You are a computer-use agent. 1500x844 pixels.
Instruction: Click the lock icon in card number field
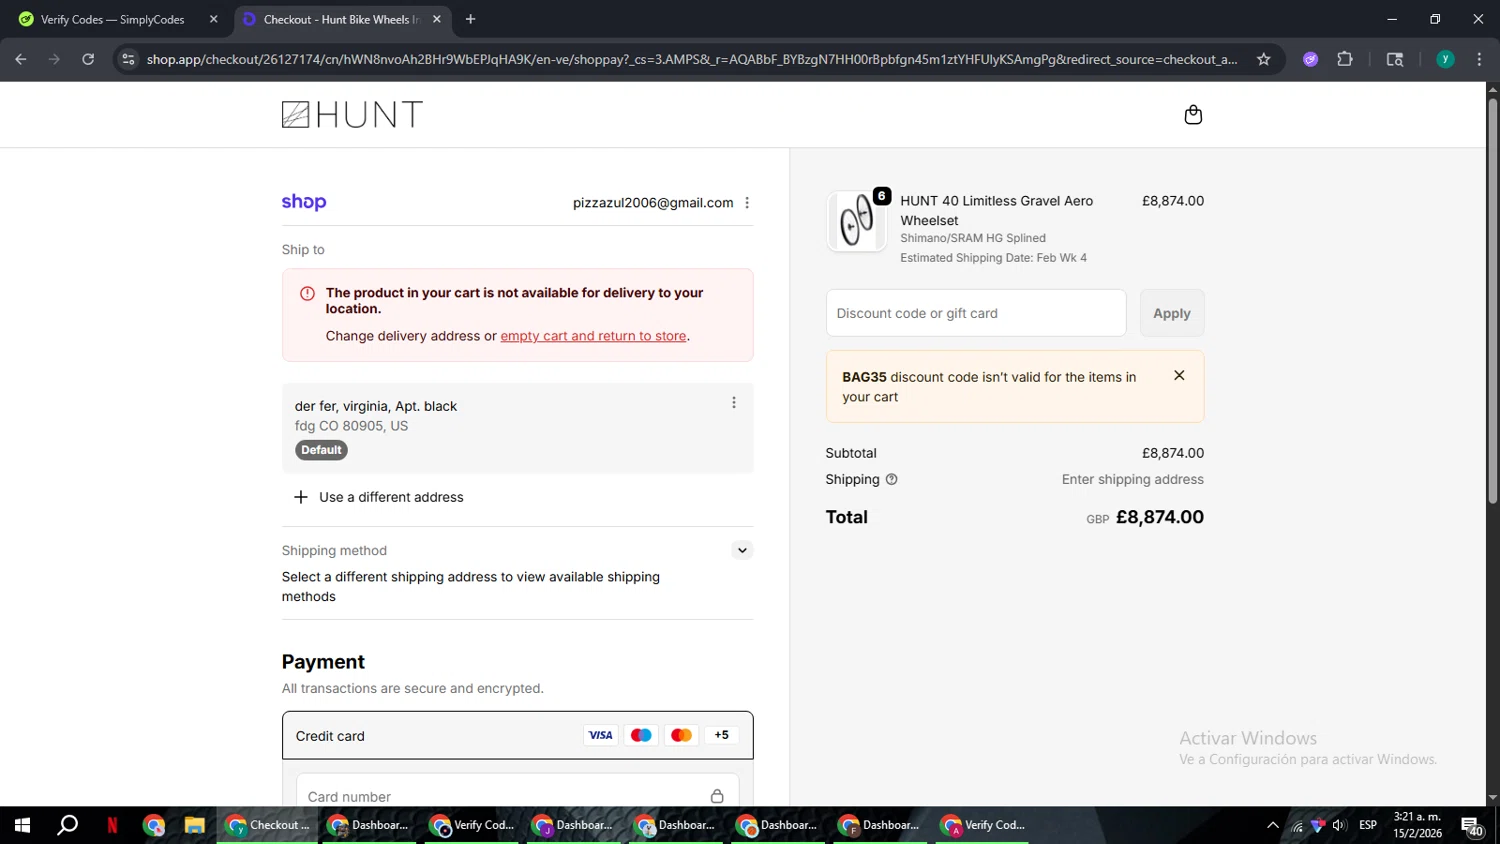(717, 797)
